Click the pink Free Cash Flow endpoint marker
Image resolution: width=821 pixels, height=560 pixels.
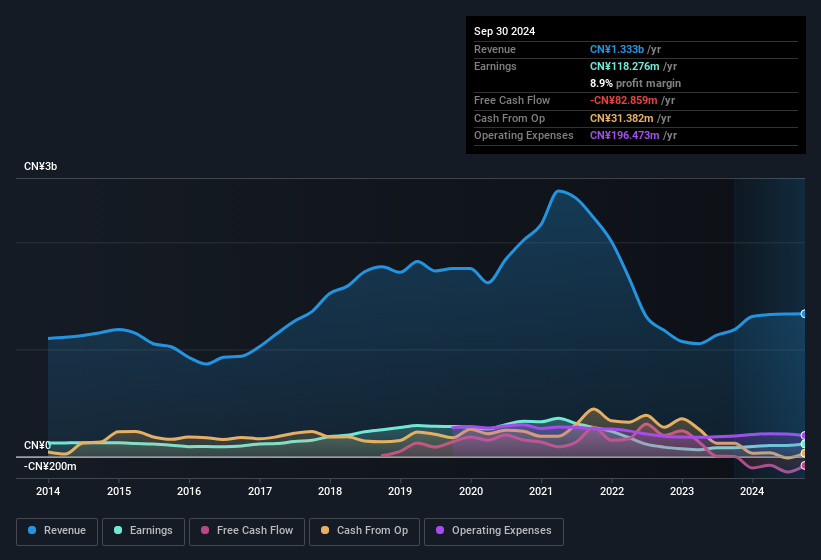(804, 465)
